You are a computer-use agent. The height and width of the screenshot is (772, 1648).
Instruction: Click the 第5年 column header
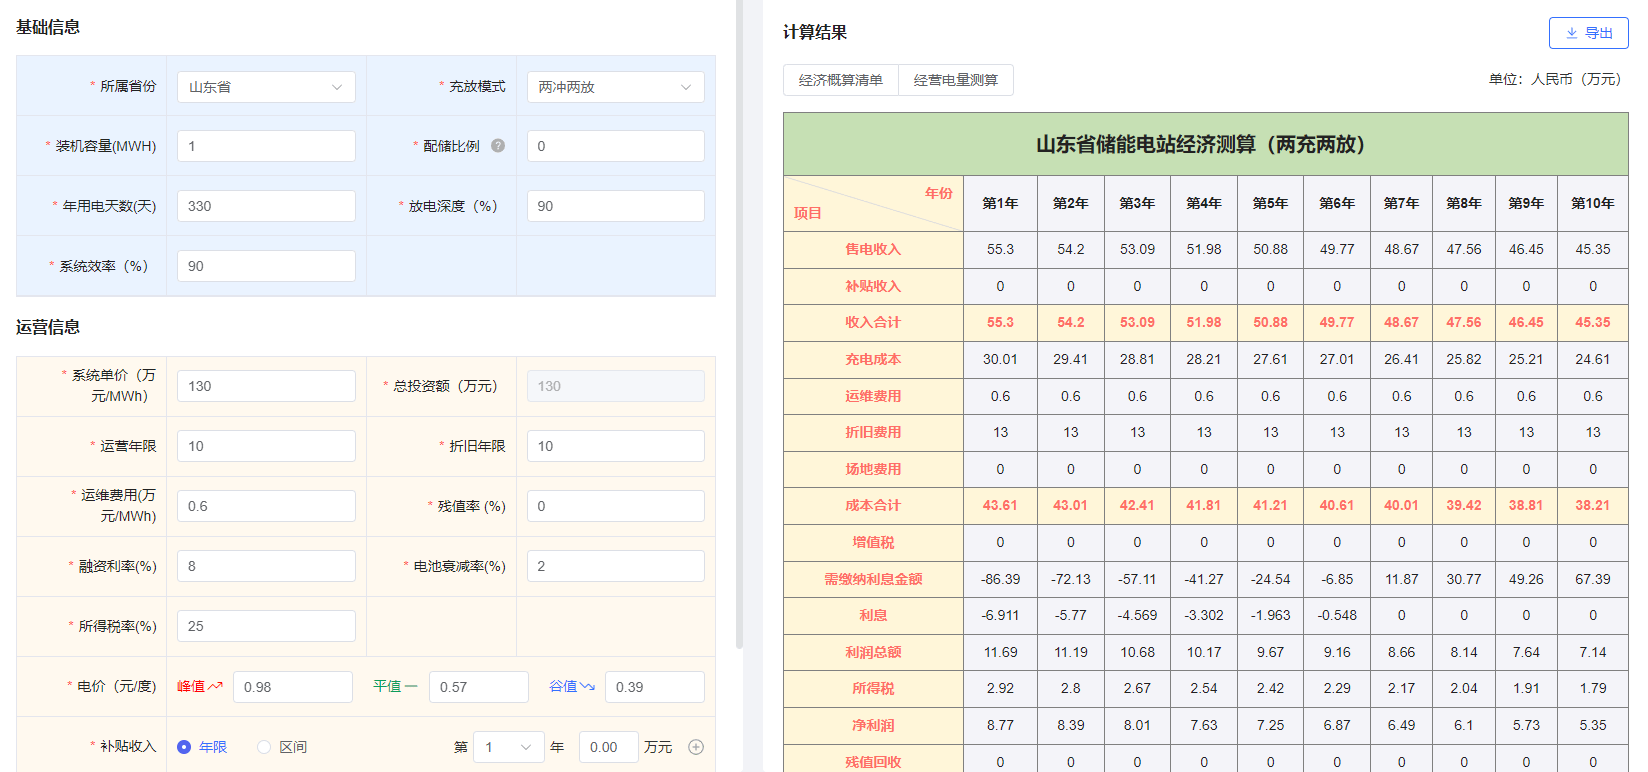(1270, 203)
